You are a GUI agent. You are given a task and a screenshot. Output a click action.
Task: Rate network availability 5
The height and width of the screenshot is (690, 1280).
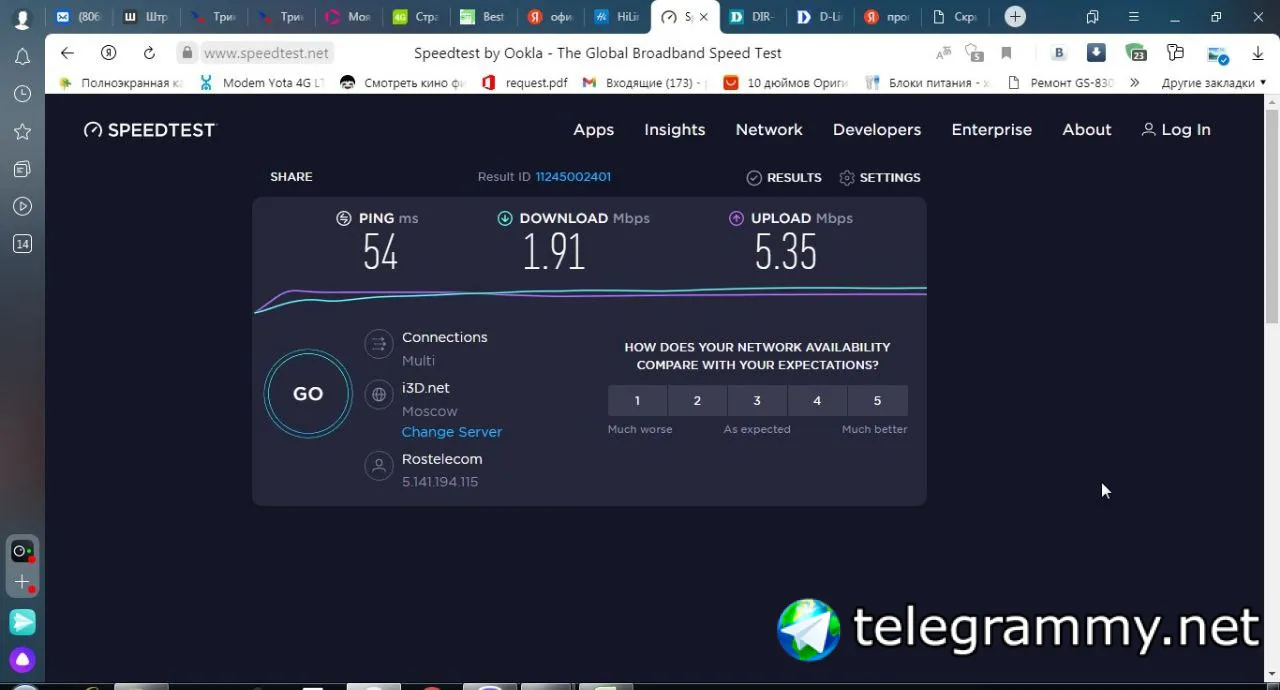point(877,400)
